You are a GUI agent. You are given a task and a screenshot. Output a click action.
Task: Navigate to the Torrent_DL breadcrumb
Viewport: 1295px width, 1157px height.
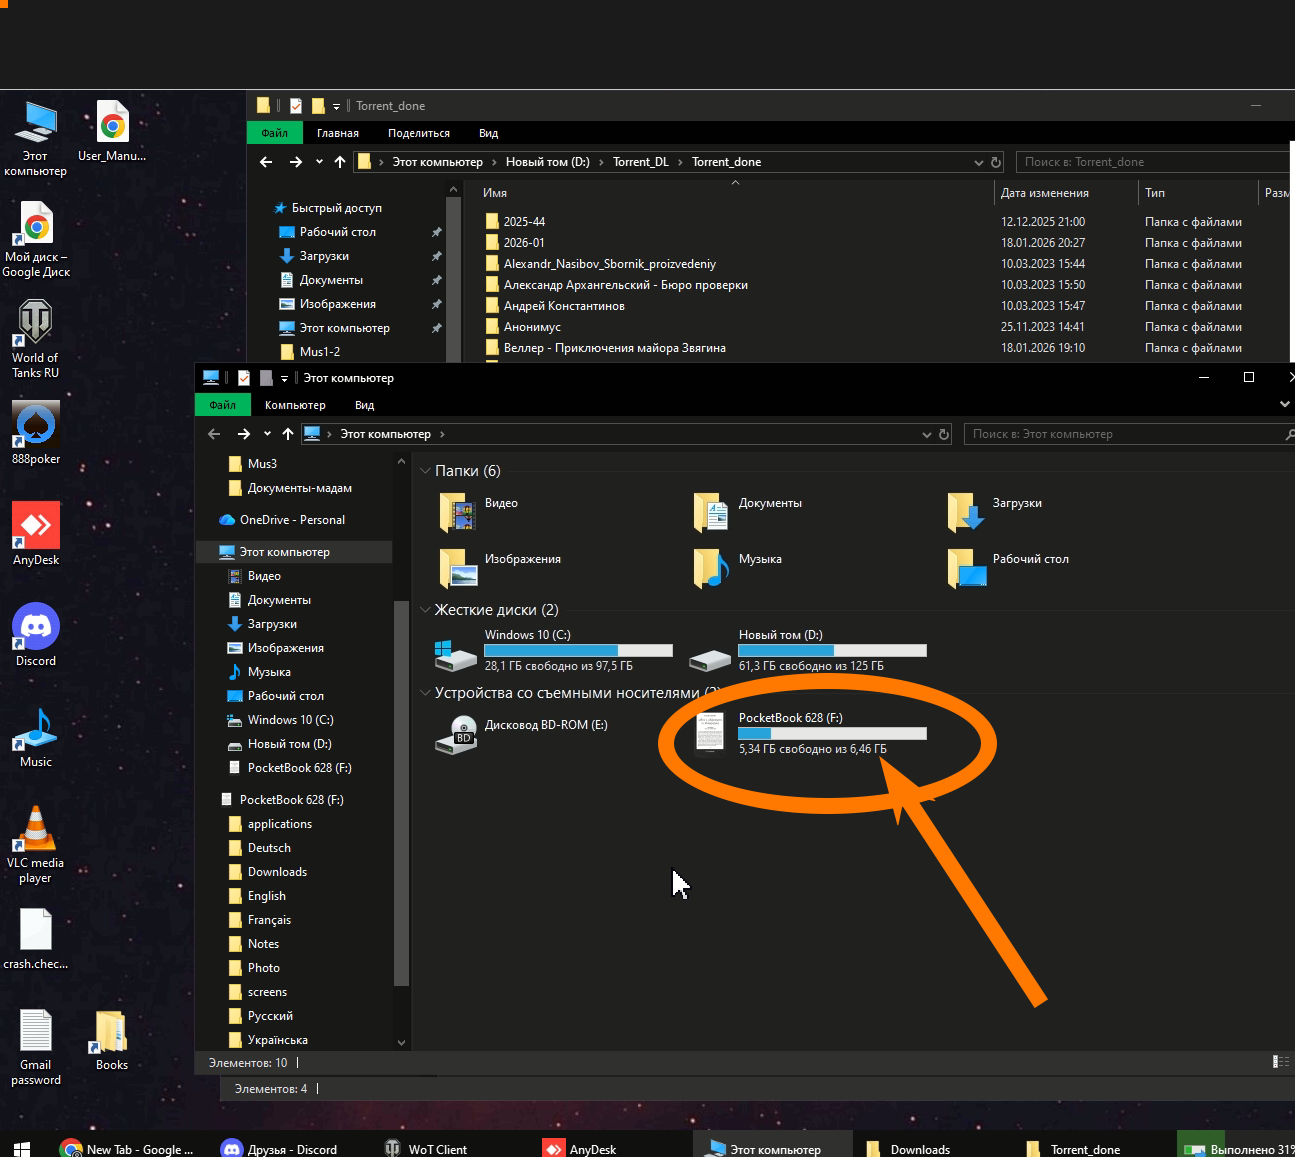pos(641,162)
